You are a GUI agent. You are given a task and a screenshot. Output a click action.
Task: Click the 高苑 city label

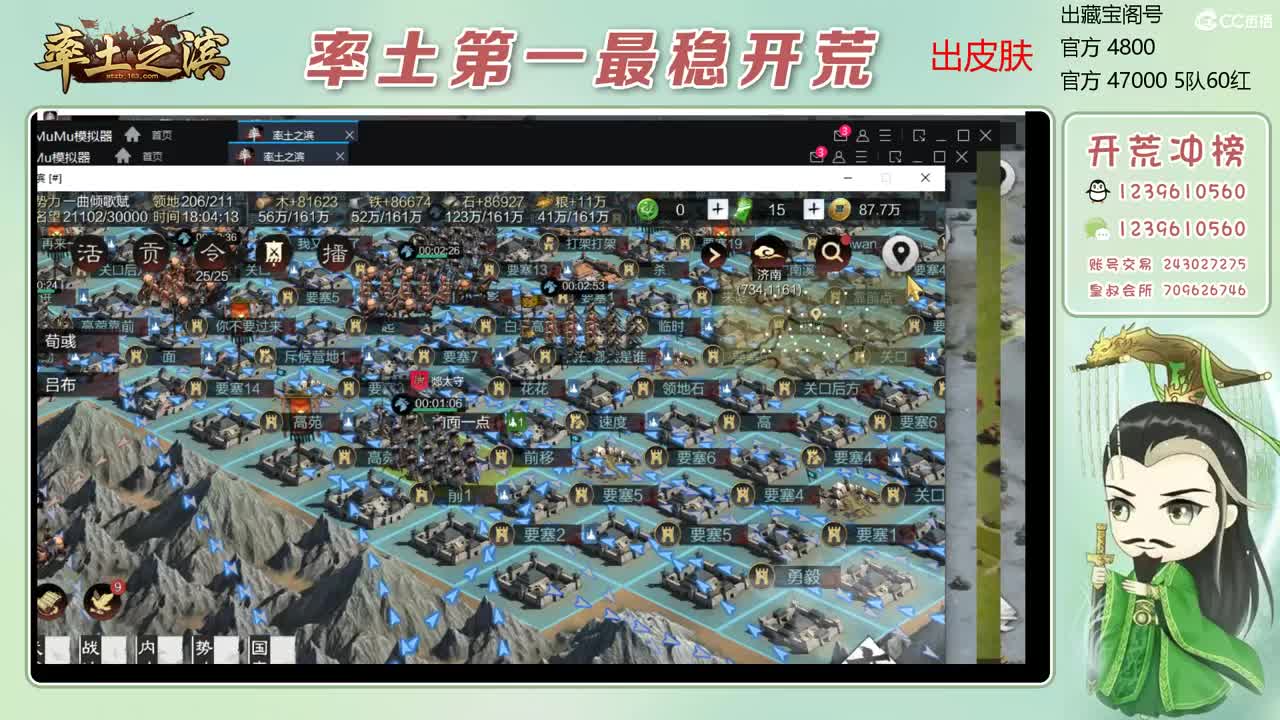pyautogui.click(x=307, y=422)
